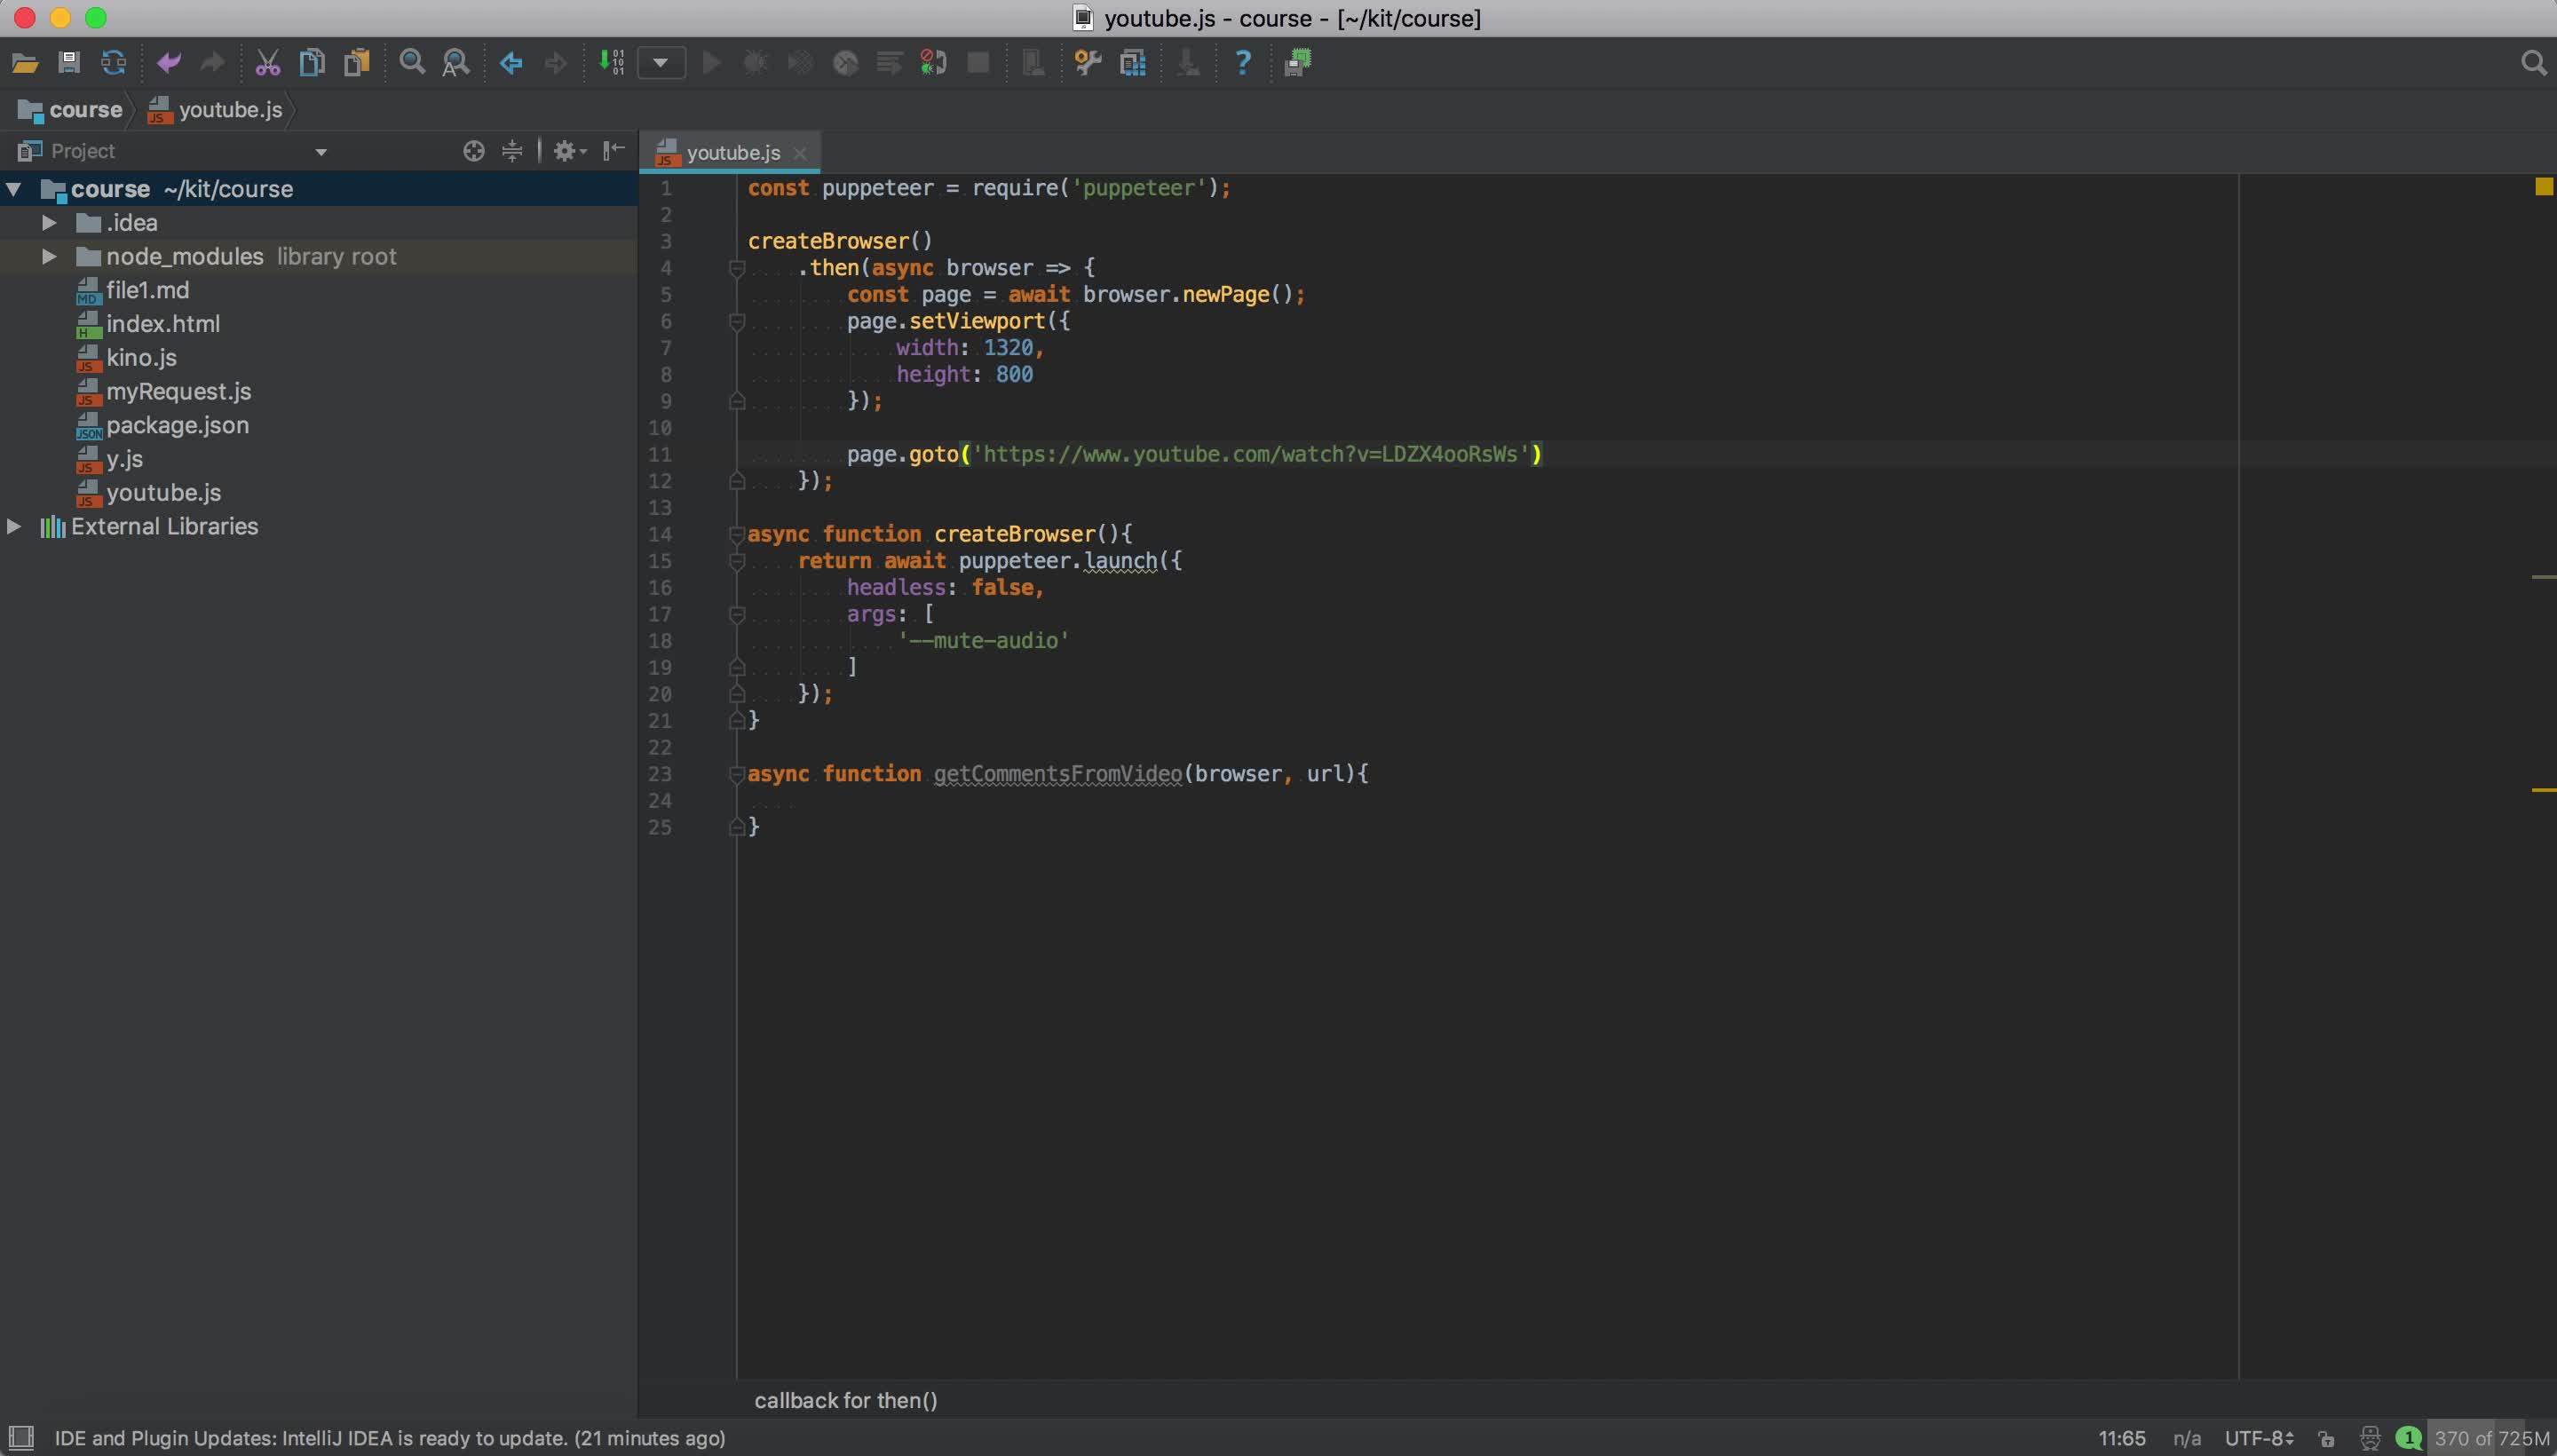Click the Find magnifier icon
This screenshot has width=2557, height=1456.
coord(412,64)
